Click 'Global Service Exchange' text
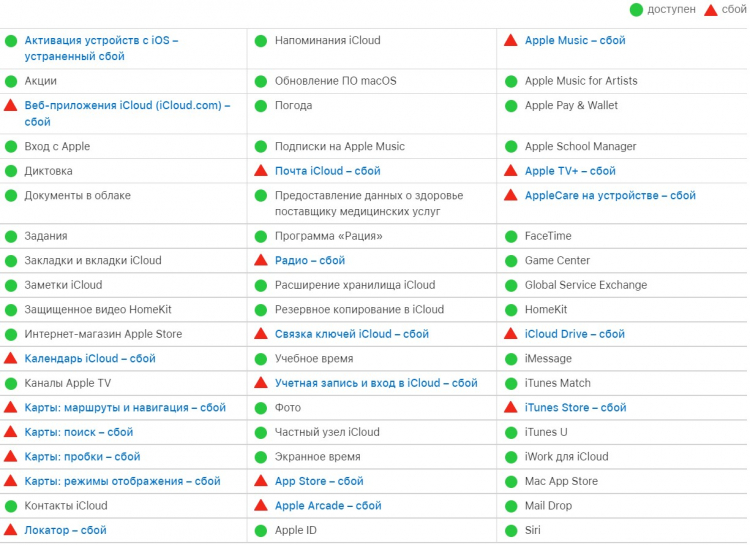This screenshot has width=750, height=545. 585,285
